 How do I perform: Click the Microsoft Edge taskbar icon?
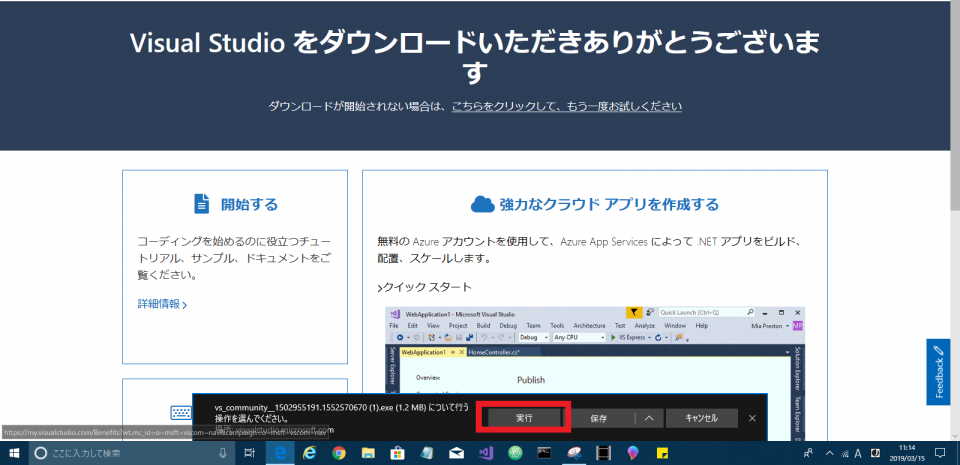[282, 453]
